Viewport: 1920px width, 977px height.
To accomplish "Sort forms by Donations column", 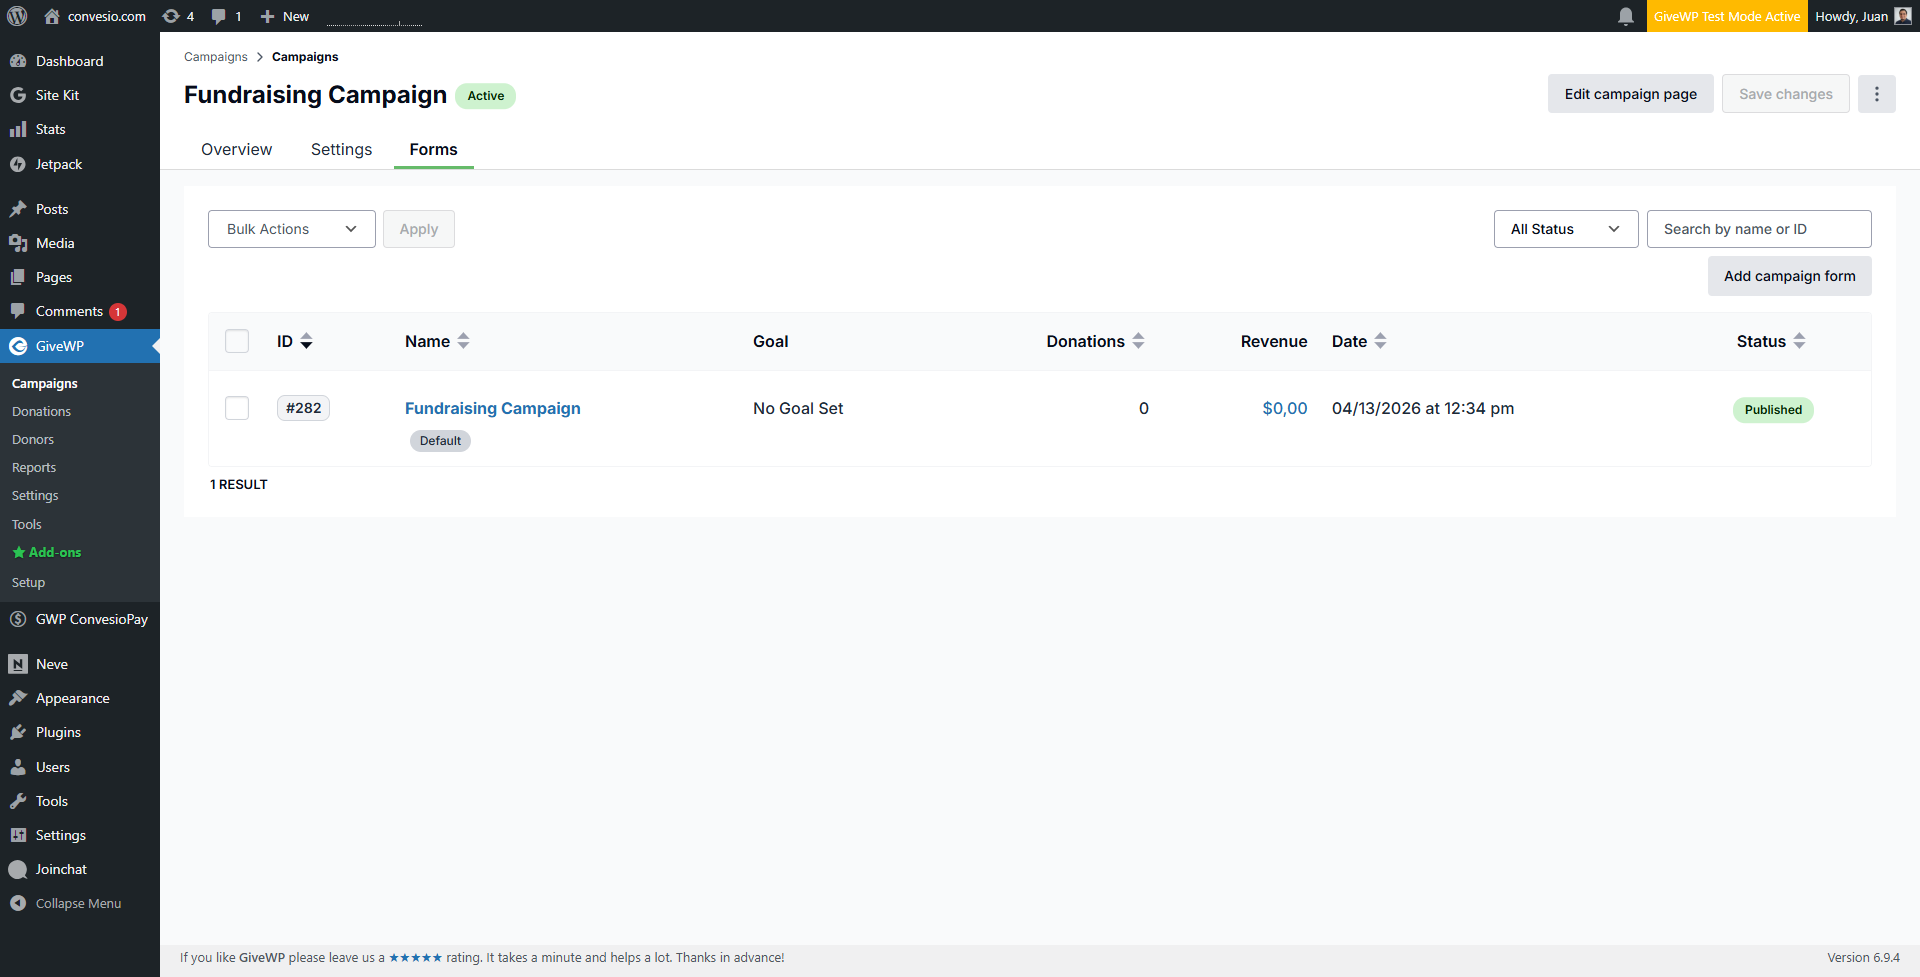I will pos(1138,341).
